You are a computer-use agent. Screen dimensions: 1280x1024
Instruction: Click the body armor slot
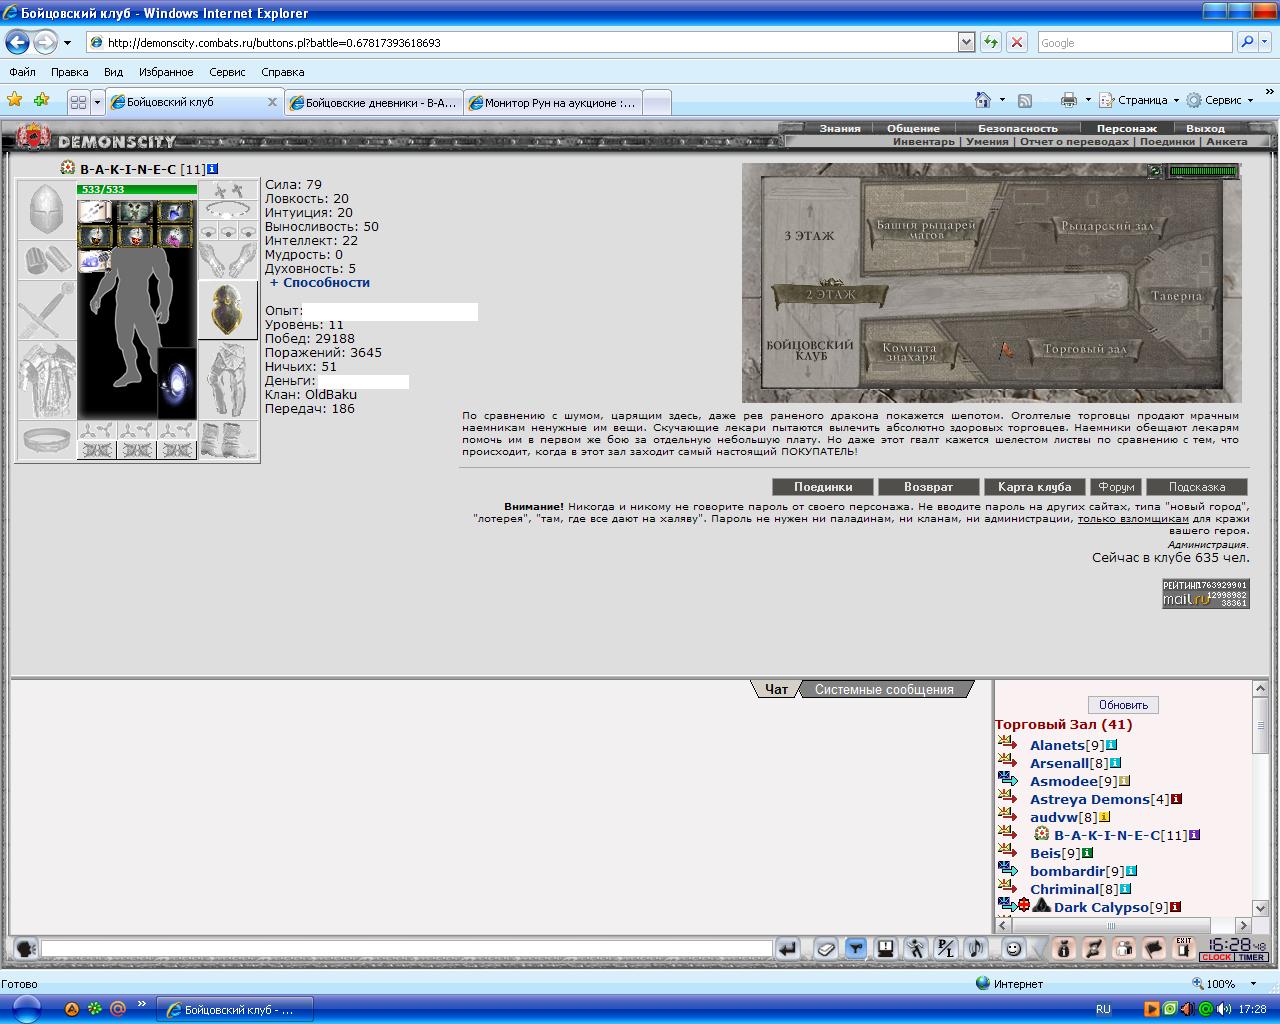click(46, 381)
